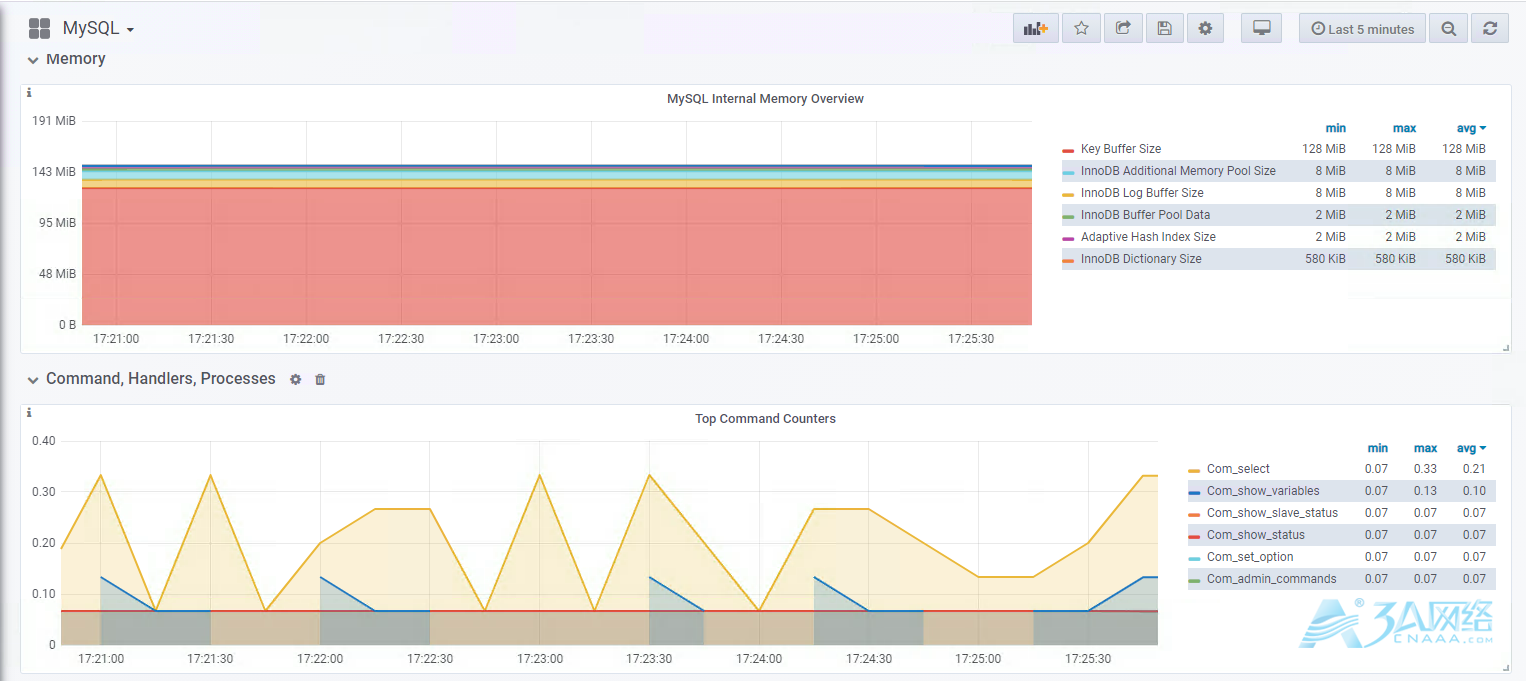
Task: Refresh the dashboard
Action: (x=1490, y=29)
